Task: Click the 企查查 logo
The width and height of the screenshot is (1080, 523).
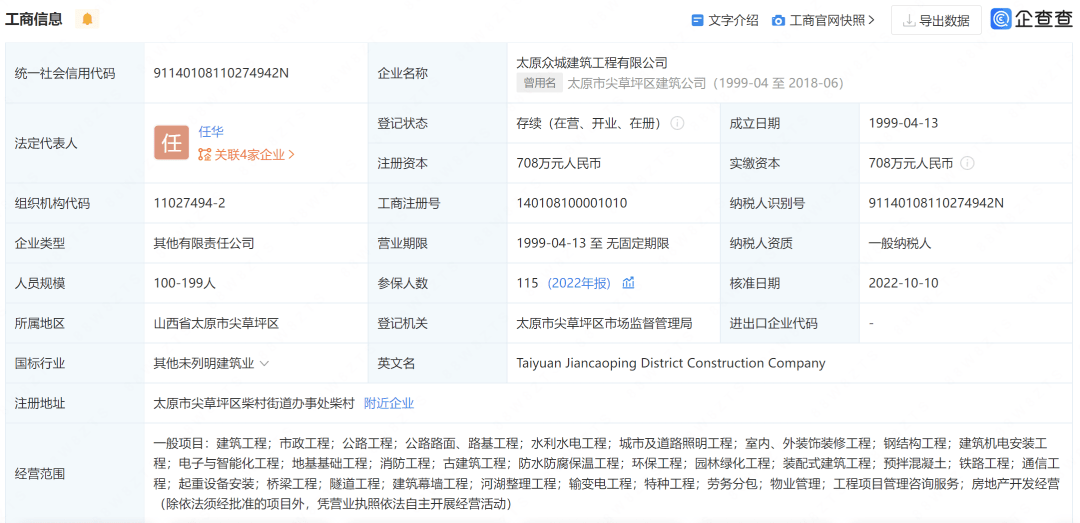Action: (x=1031, y=20)
